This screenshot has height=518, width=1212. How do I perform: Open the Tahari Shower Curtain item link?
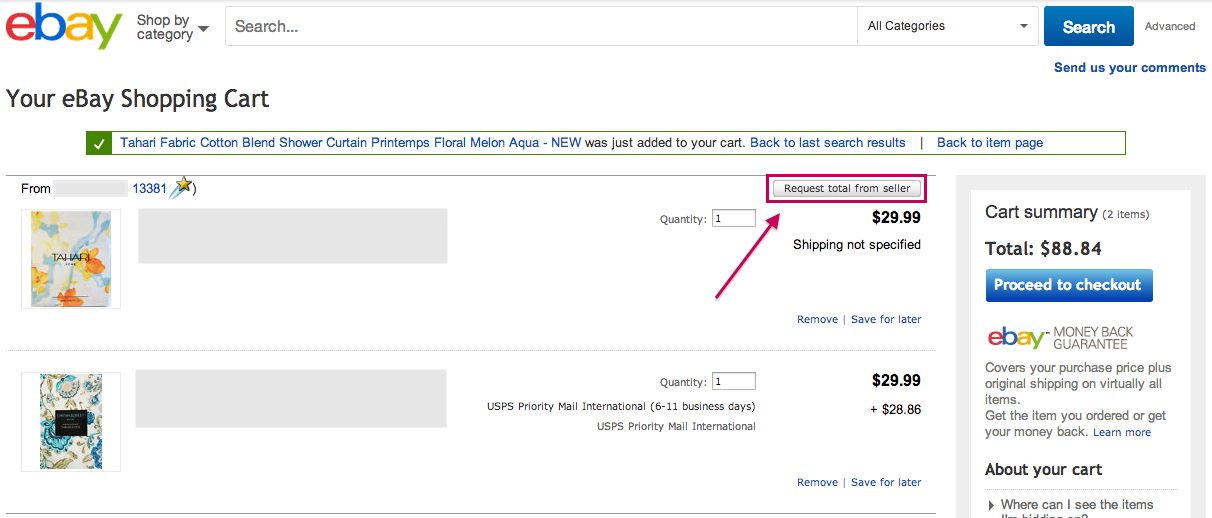[x=350, y=143]
